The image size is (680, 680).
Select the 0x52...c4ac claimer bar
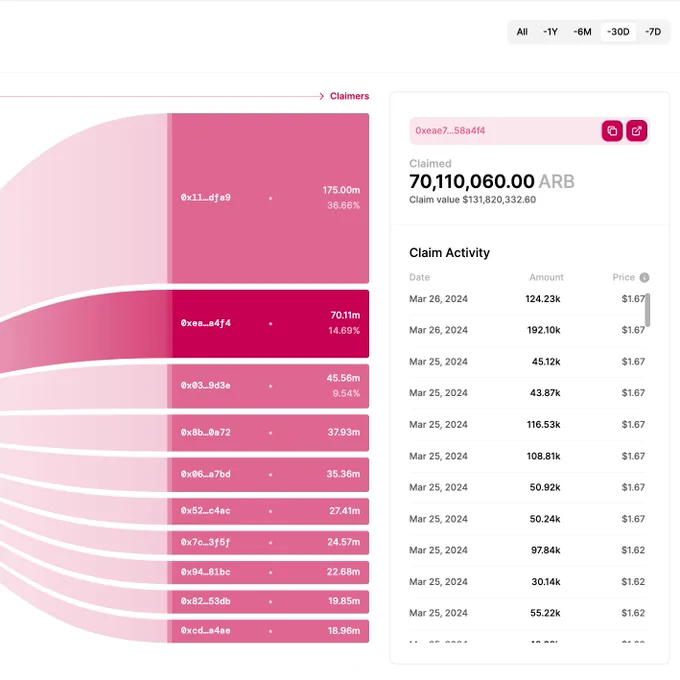point(268,511)
